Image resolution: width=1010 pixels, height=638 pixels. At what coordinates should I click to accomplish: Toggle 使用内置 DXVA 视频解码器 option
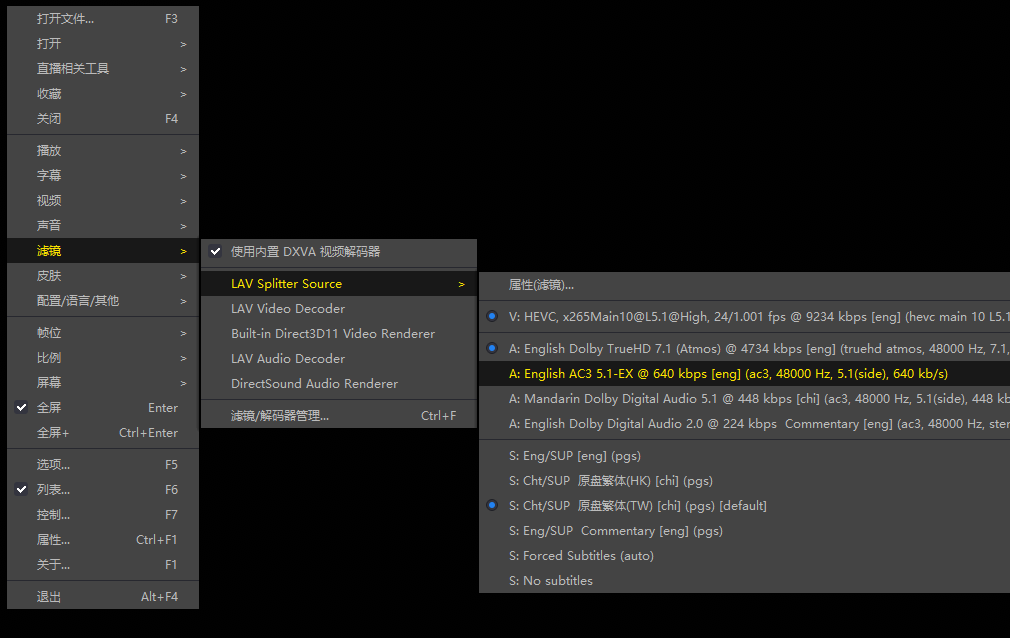339,252
